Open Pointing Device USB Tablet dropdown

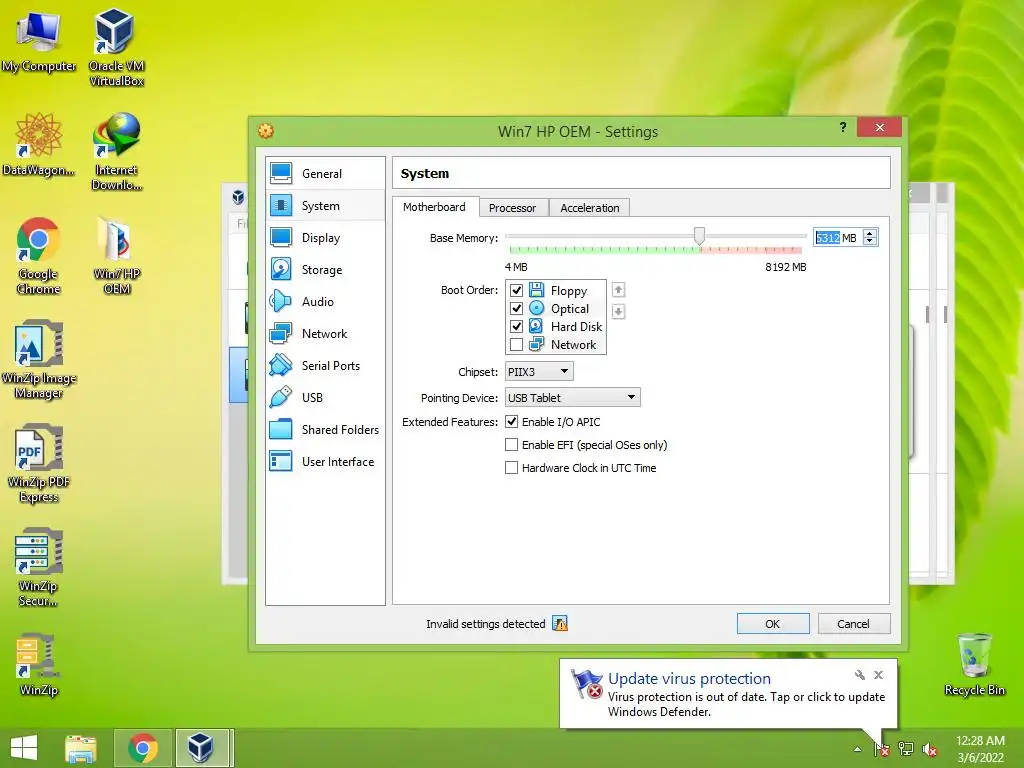coord(572,397)
